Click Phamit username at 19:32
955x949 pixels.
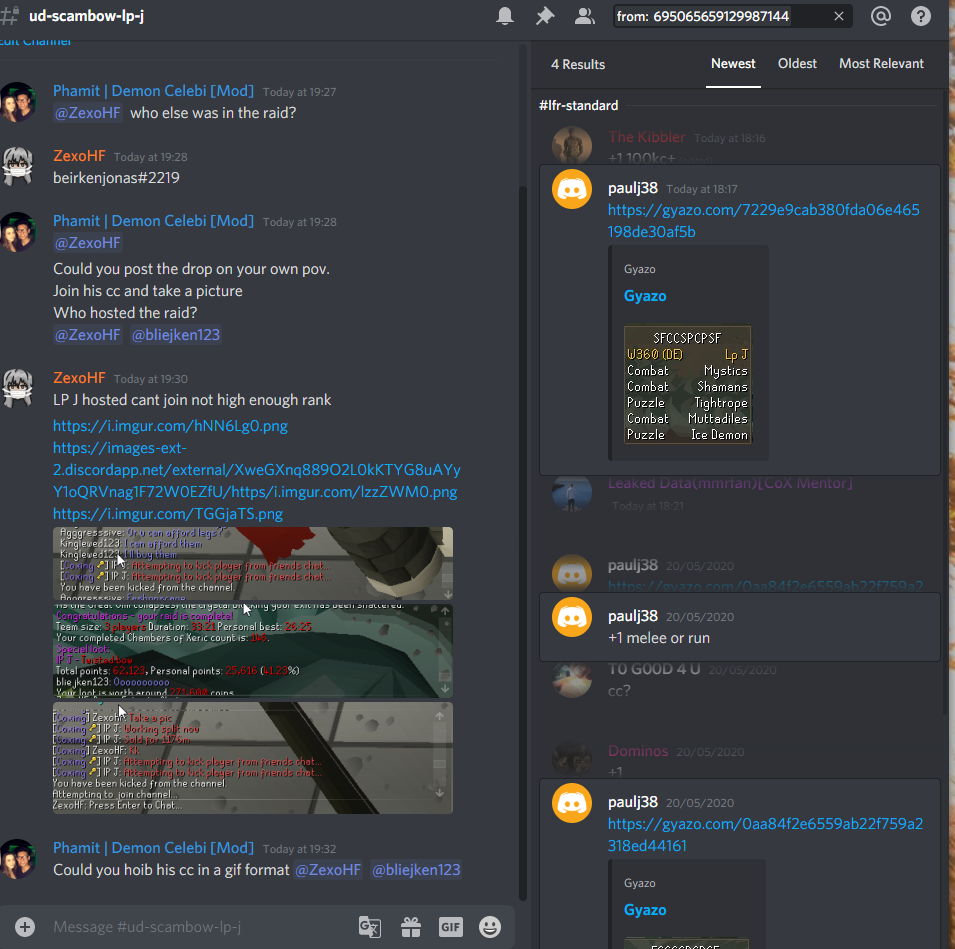tap(153, 848)
